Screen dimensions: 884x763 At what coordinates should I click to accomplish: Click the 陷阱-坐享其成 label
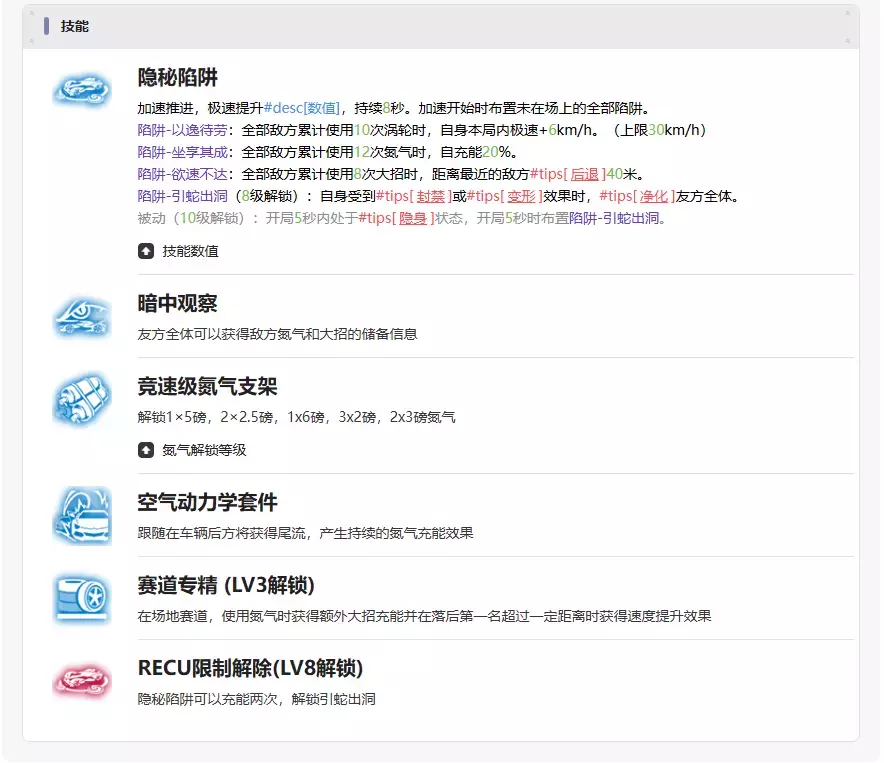(183, 152)
